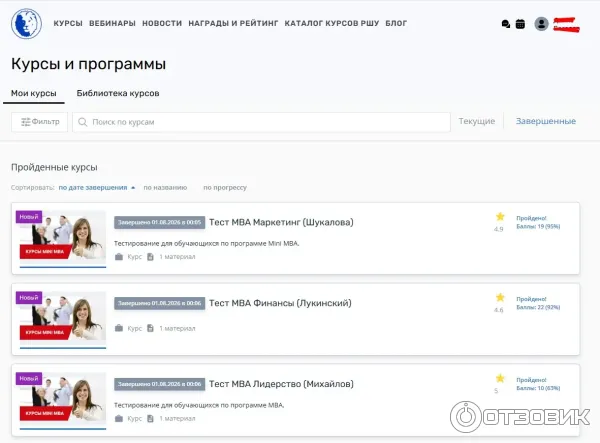
Task: Switch to Библиотека курсов tab
Action: coord(118,93)
